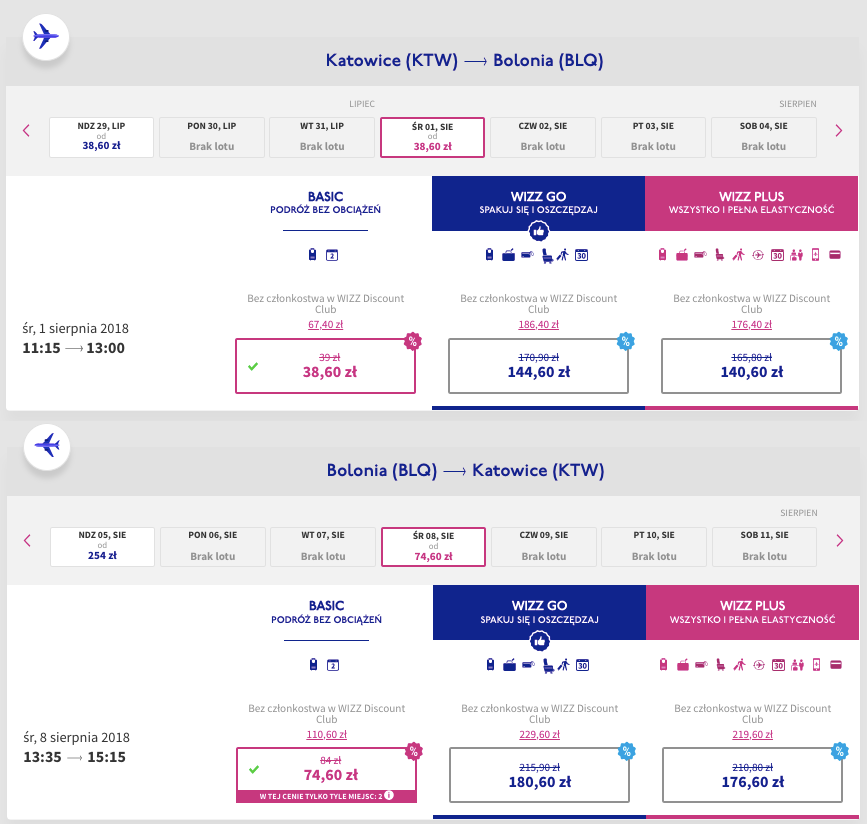
Task: Choose the NDZ 29, LIP date tab
Action: tap(101, 137)
